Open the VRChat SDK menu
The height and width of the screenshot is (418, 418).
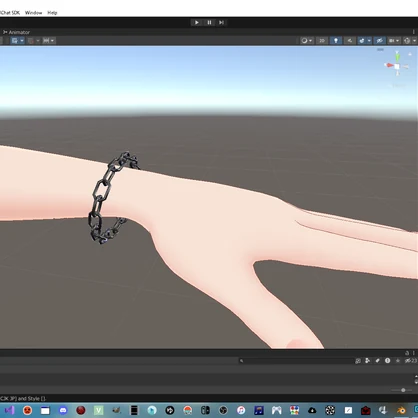[10, 13]
